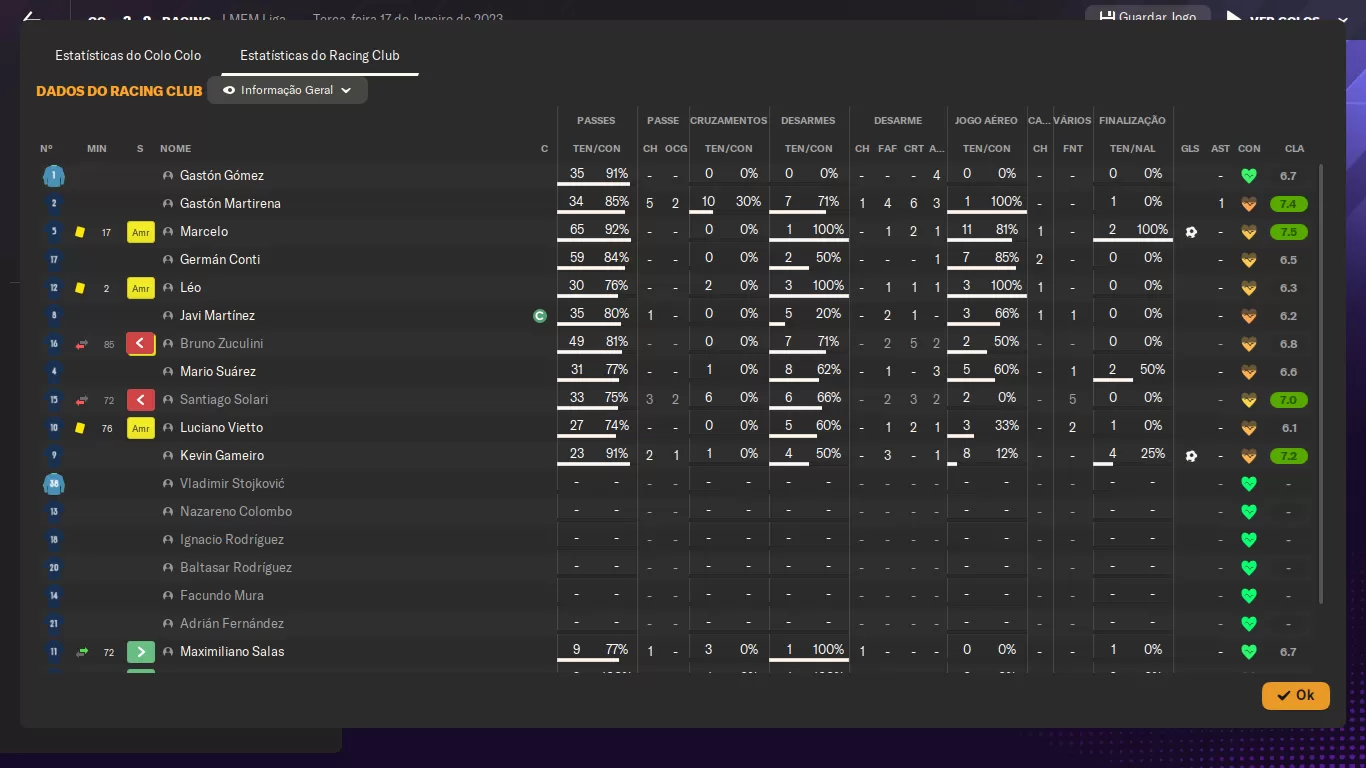Click the profile icon beside Ignacio Rodríguez

168,540
